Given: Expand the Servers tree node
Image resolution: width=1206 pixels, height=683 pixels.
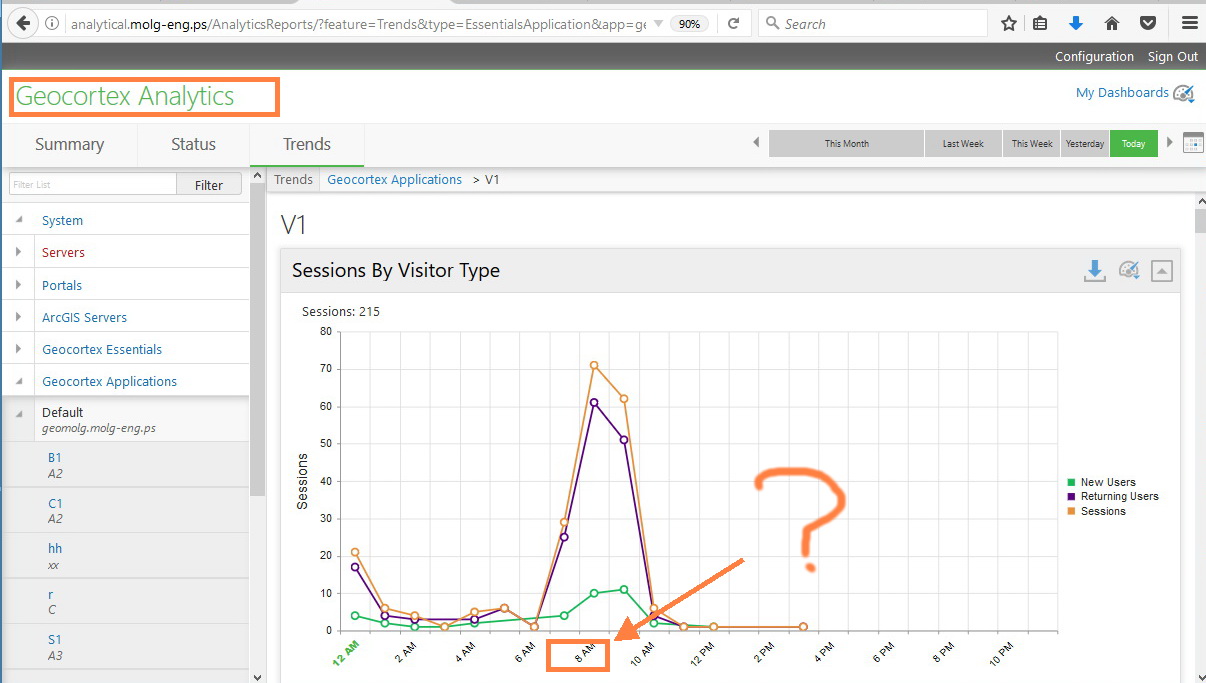Looking at the screenshot, I should (19, 252).
